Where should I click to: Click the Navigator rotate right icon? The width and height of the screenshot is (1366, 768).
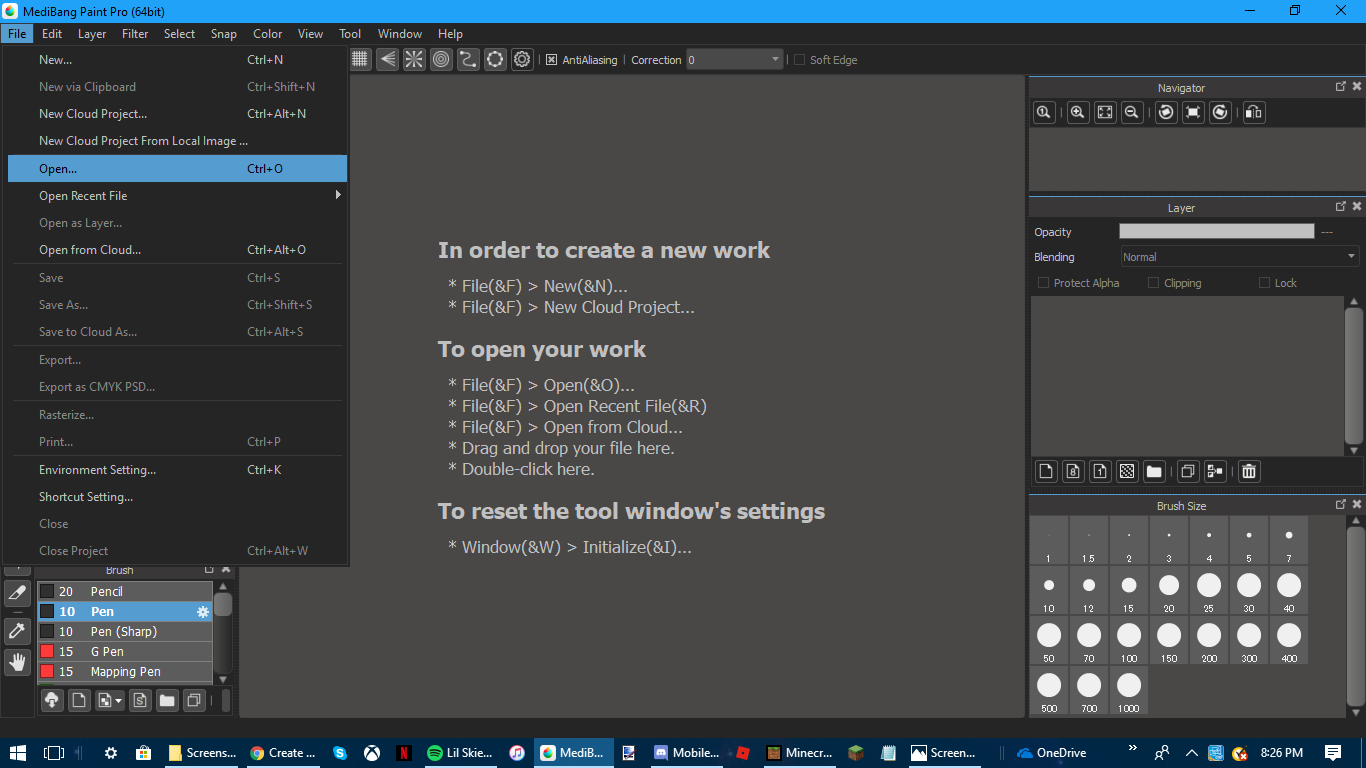pos(1220,113)
